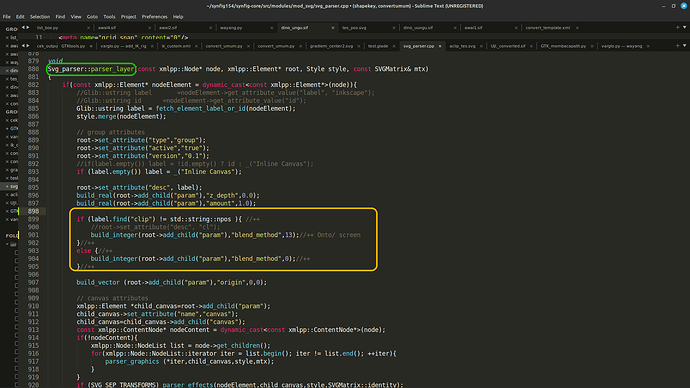Switch to the test.glade tab
This screenshot has height=388, width=690.
click(378, 46)
